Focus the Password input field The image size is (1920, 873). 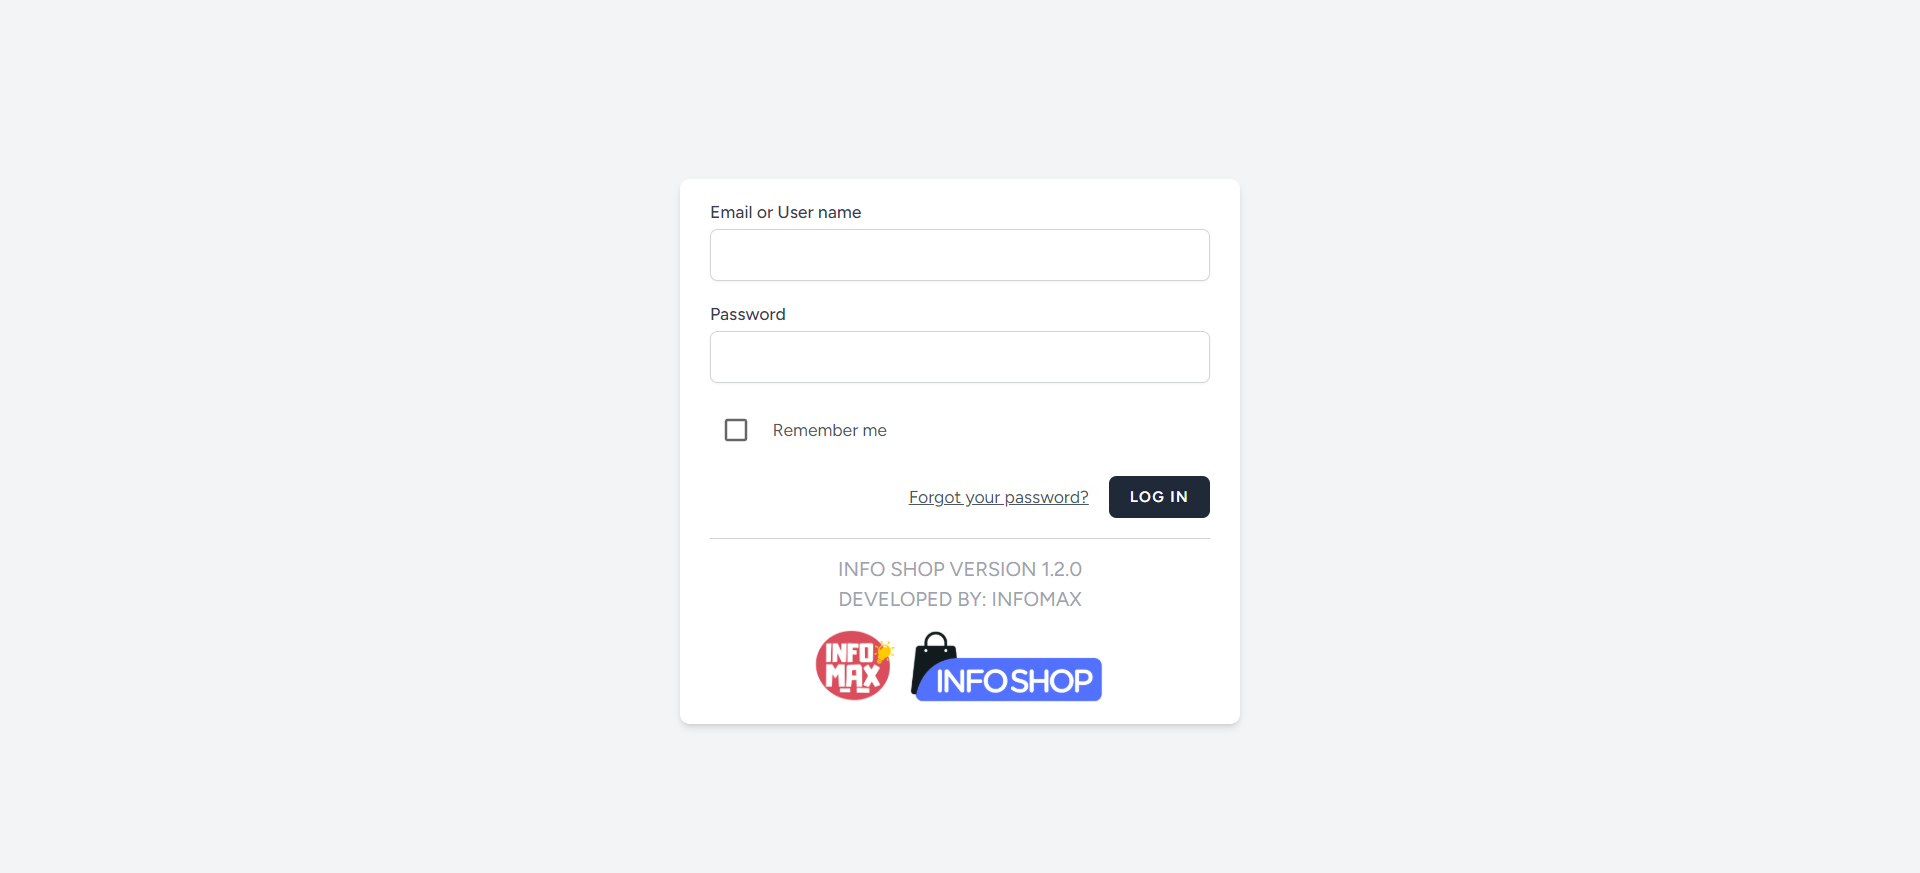[959, 357]
